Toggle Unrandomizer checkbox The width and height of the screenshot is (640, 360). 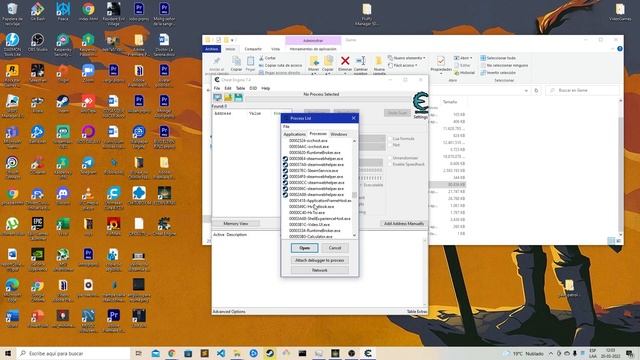pos(390,158)
